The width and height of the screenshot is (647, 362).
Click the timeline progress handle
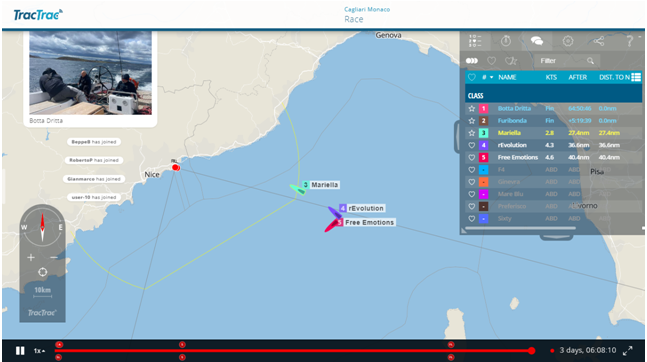coord(531,351)
